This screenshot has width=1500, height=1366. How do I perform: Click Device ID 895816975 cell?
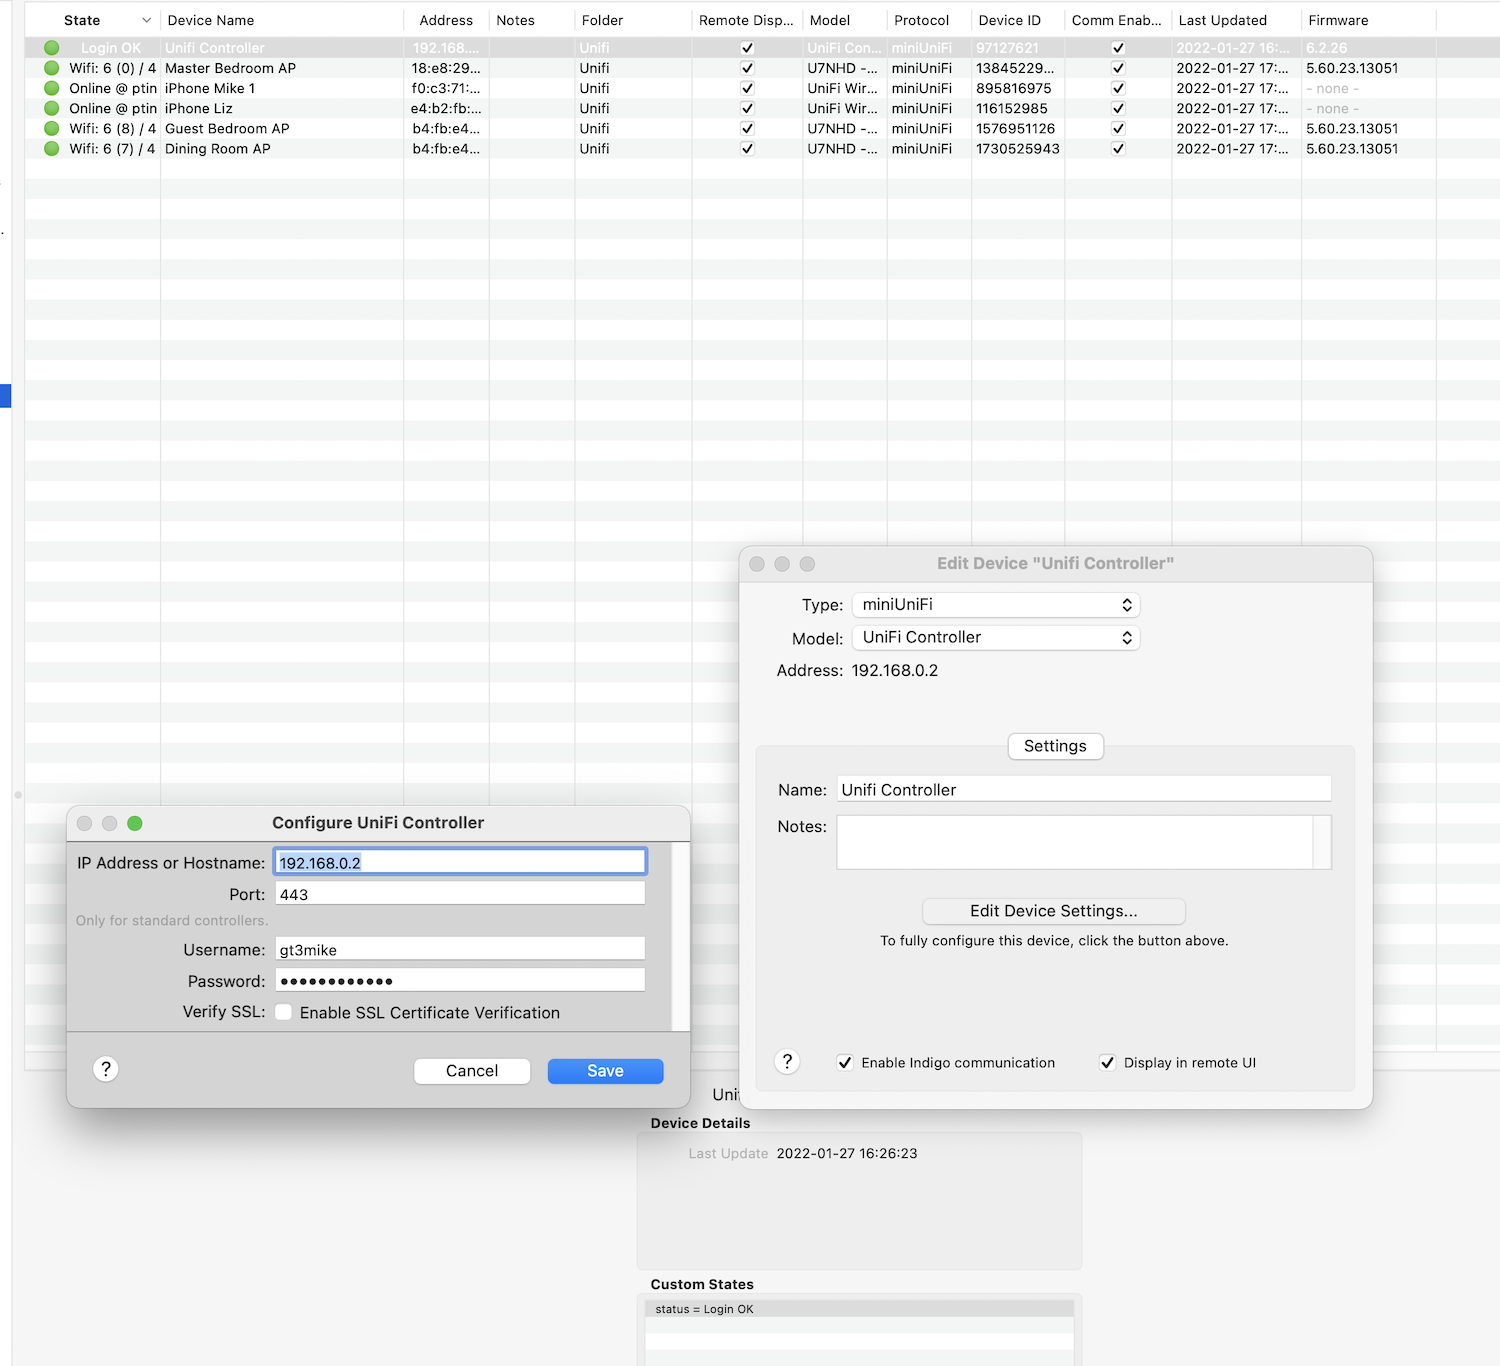pyautogui.click(x=1013, y=88)
